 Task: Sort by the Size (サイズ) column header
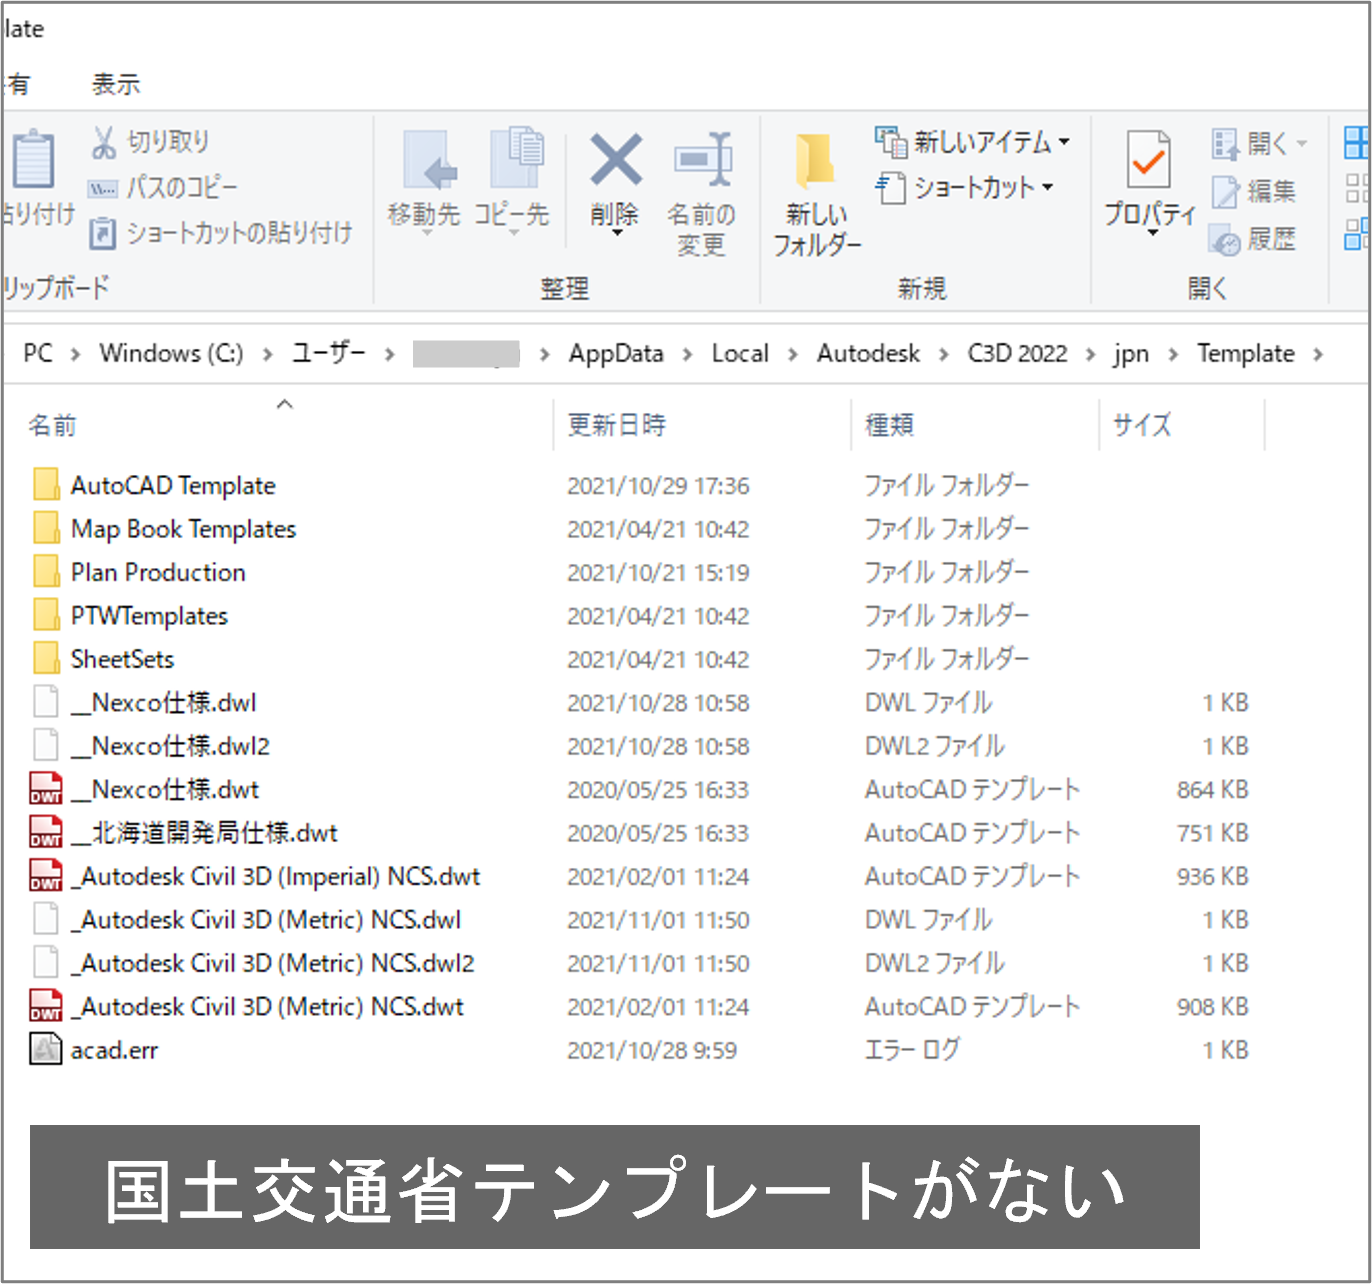coord(1141,425)
